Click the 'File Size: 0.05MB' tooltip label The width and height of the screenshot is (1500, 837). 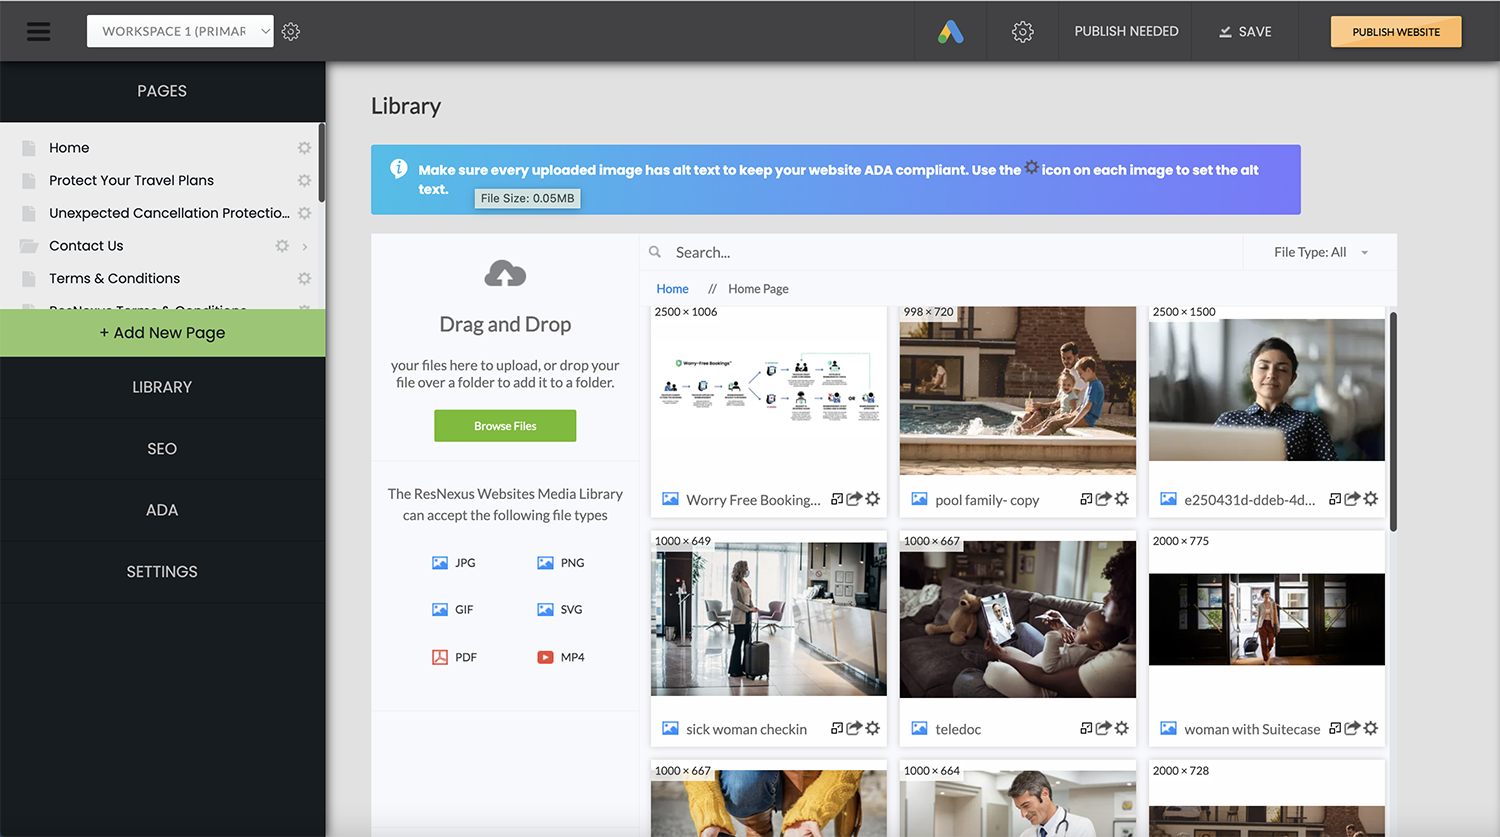click(528, 199)
